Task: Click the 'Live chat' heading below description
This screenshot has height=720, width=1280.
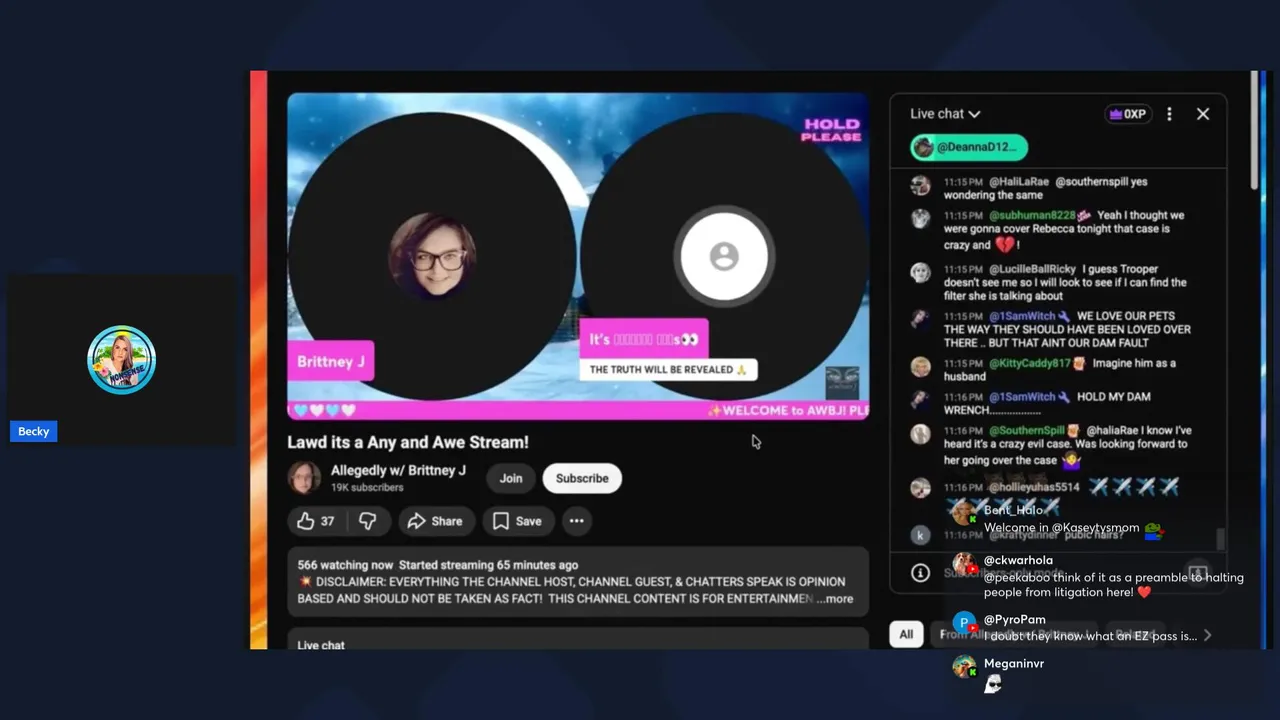Action: point(321,645)
